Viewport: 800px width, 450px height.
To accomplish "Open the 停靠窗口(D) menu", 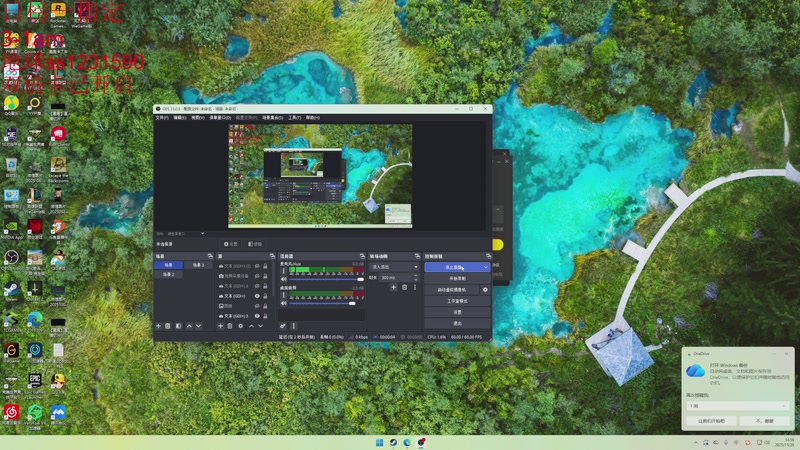I will pyautogui.click(x=220, y=118).
